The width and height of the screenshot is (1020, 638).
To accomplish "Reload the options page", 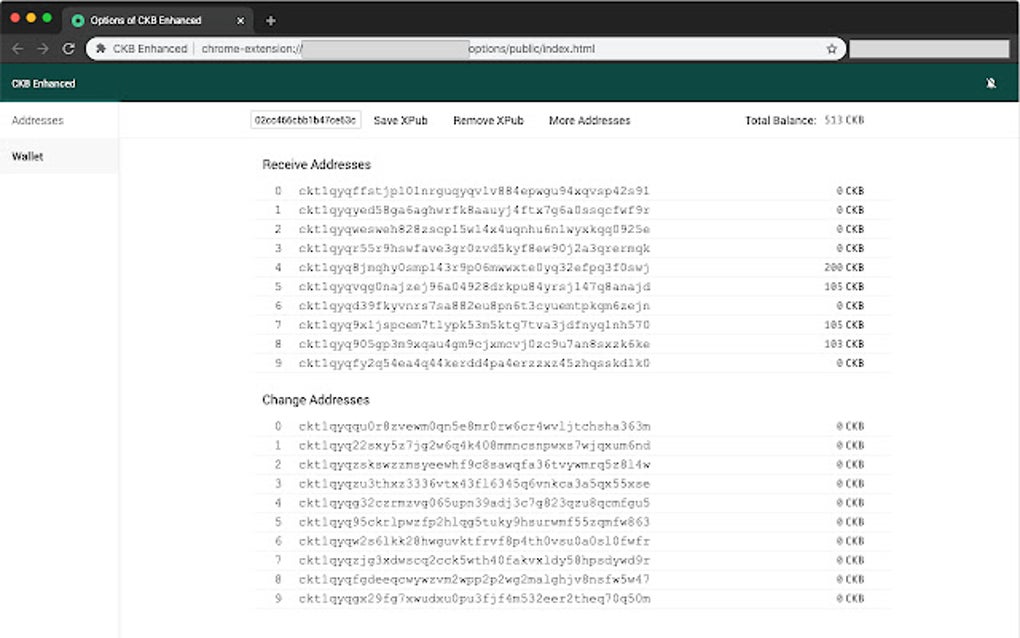I will pos(67,47).
